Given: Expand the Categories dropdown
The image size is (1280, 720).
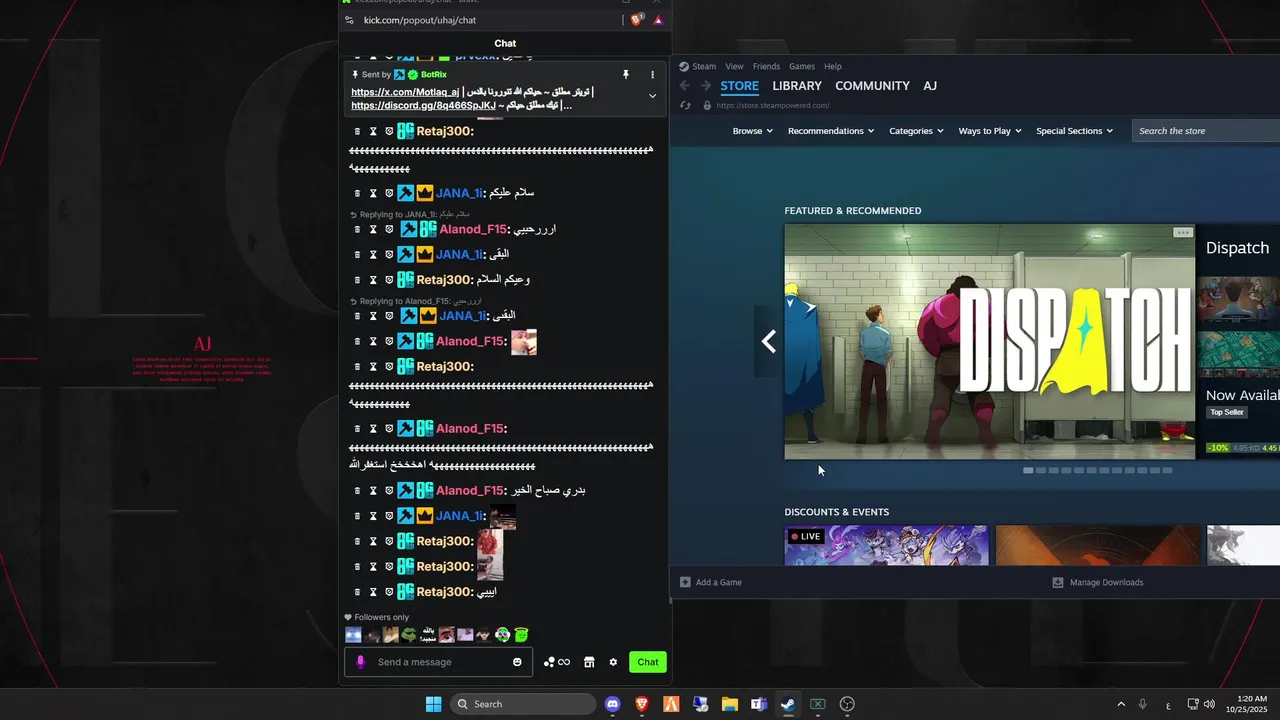Looking at the screenshot, I should coord(916,131).
